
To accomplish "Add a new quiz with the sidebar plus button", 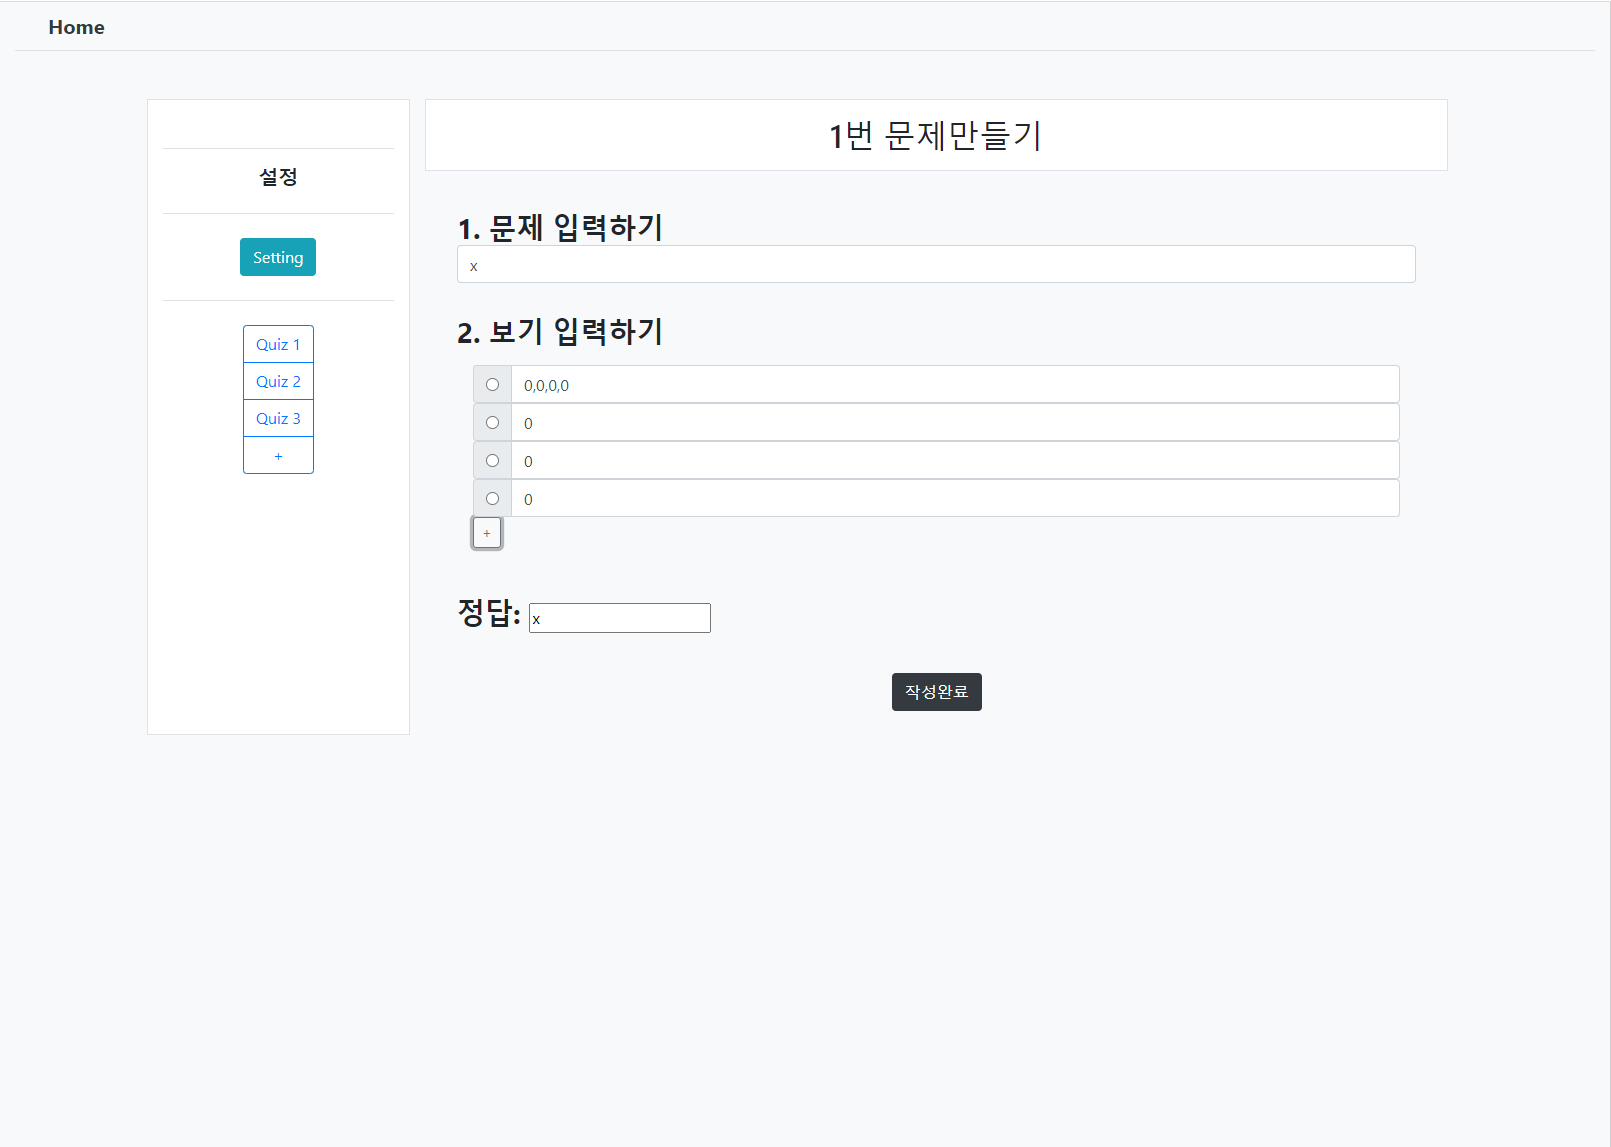I will click(x=278, y=455).
